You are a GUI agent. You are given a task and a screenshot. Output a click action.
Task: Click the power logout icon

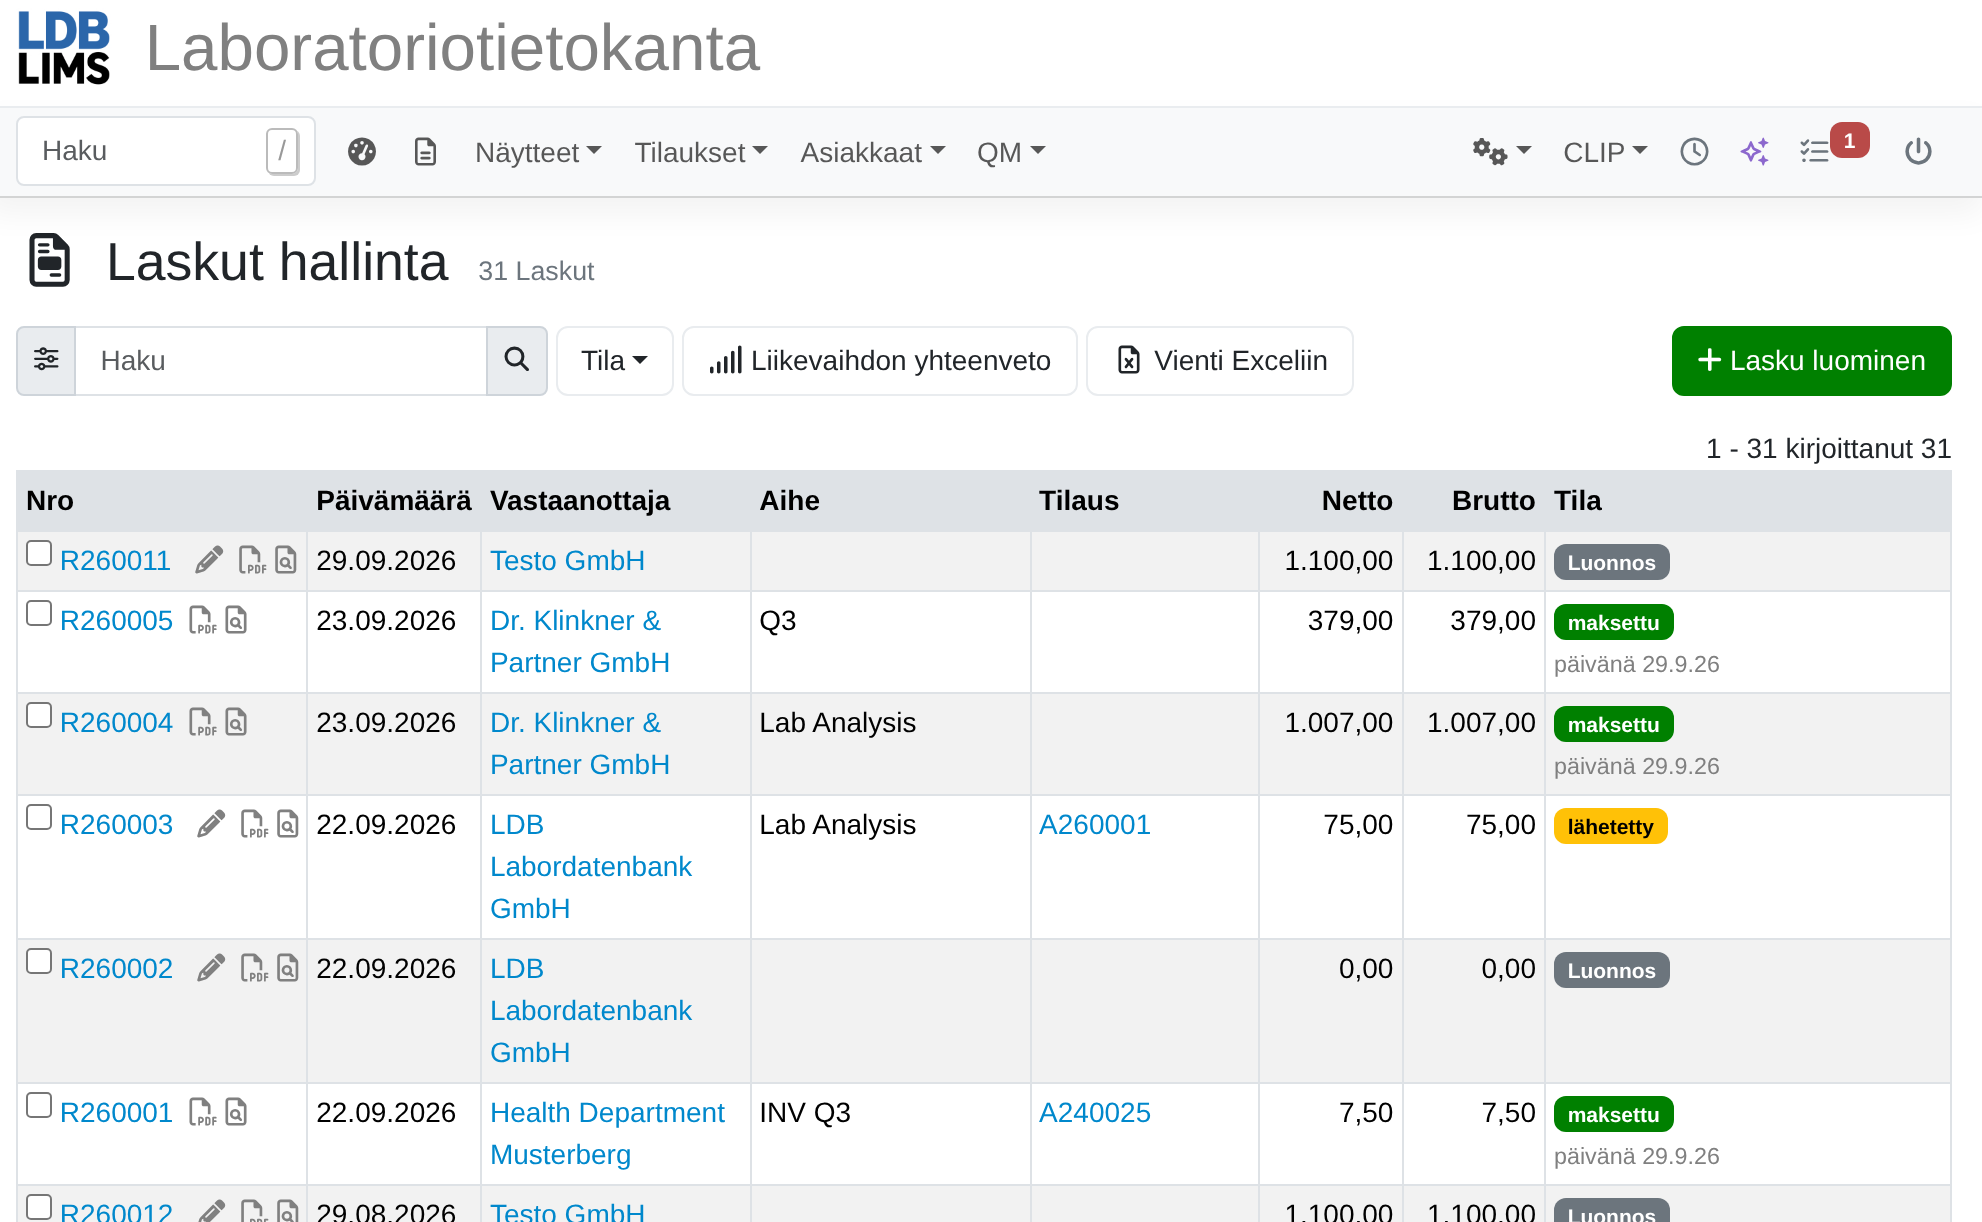(x=1918, y=152)
